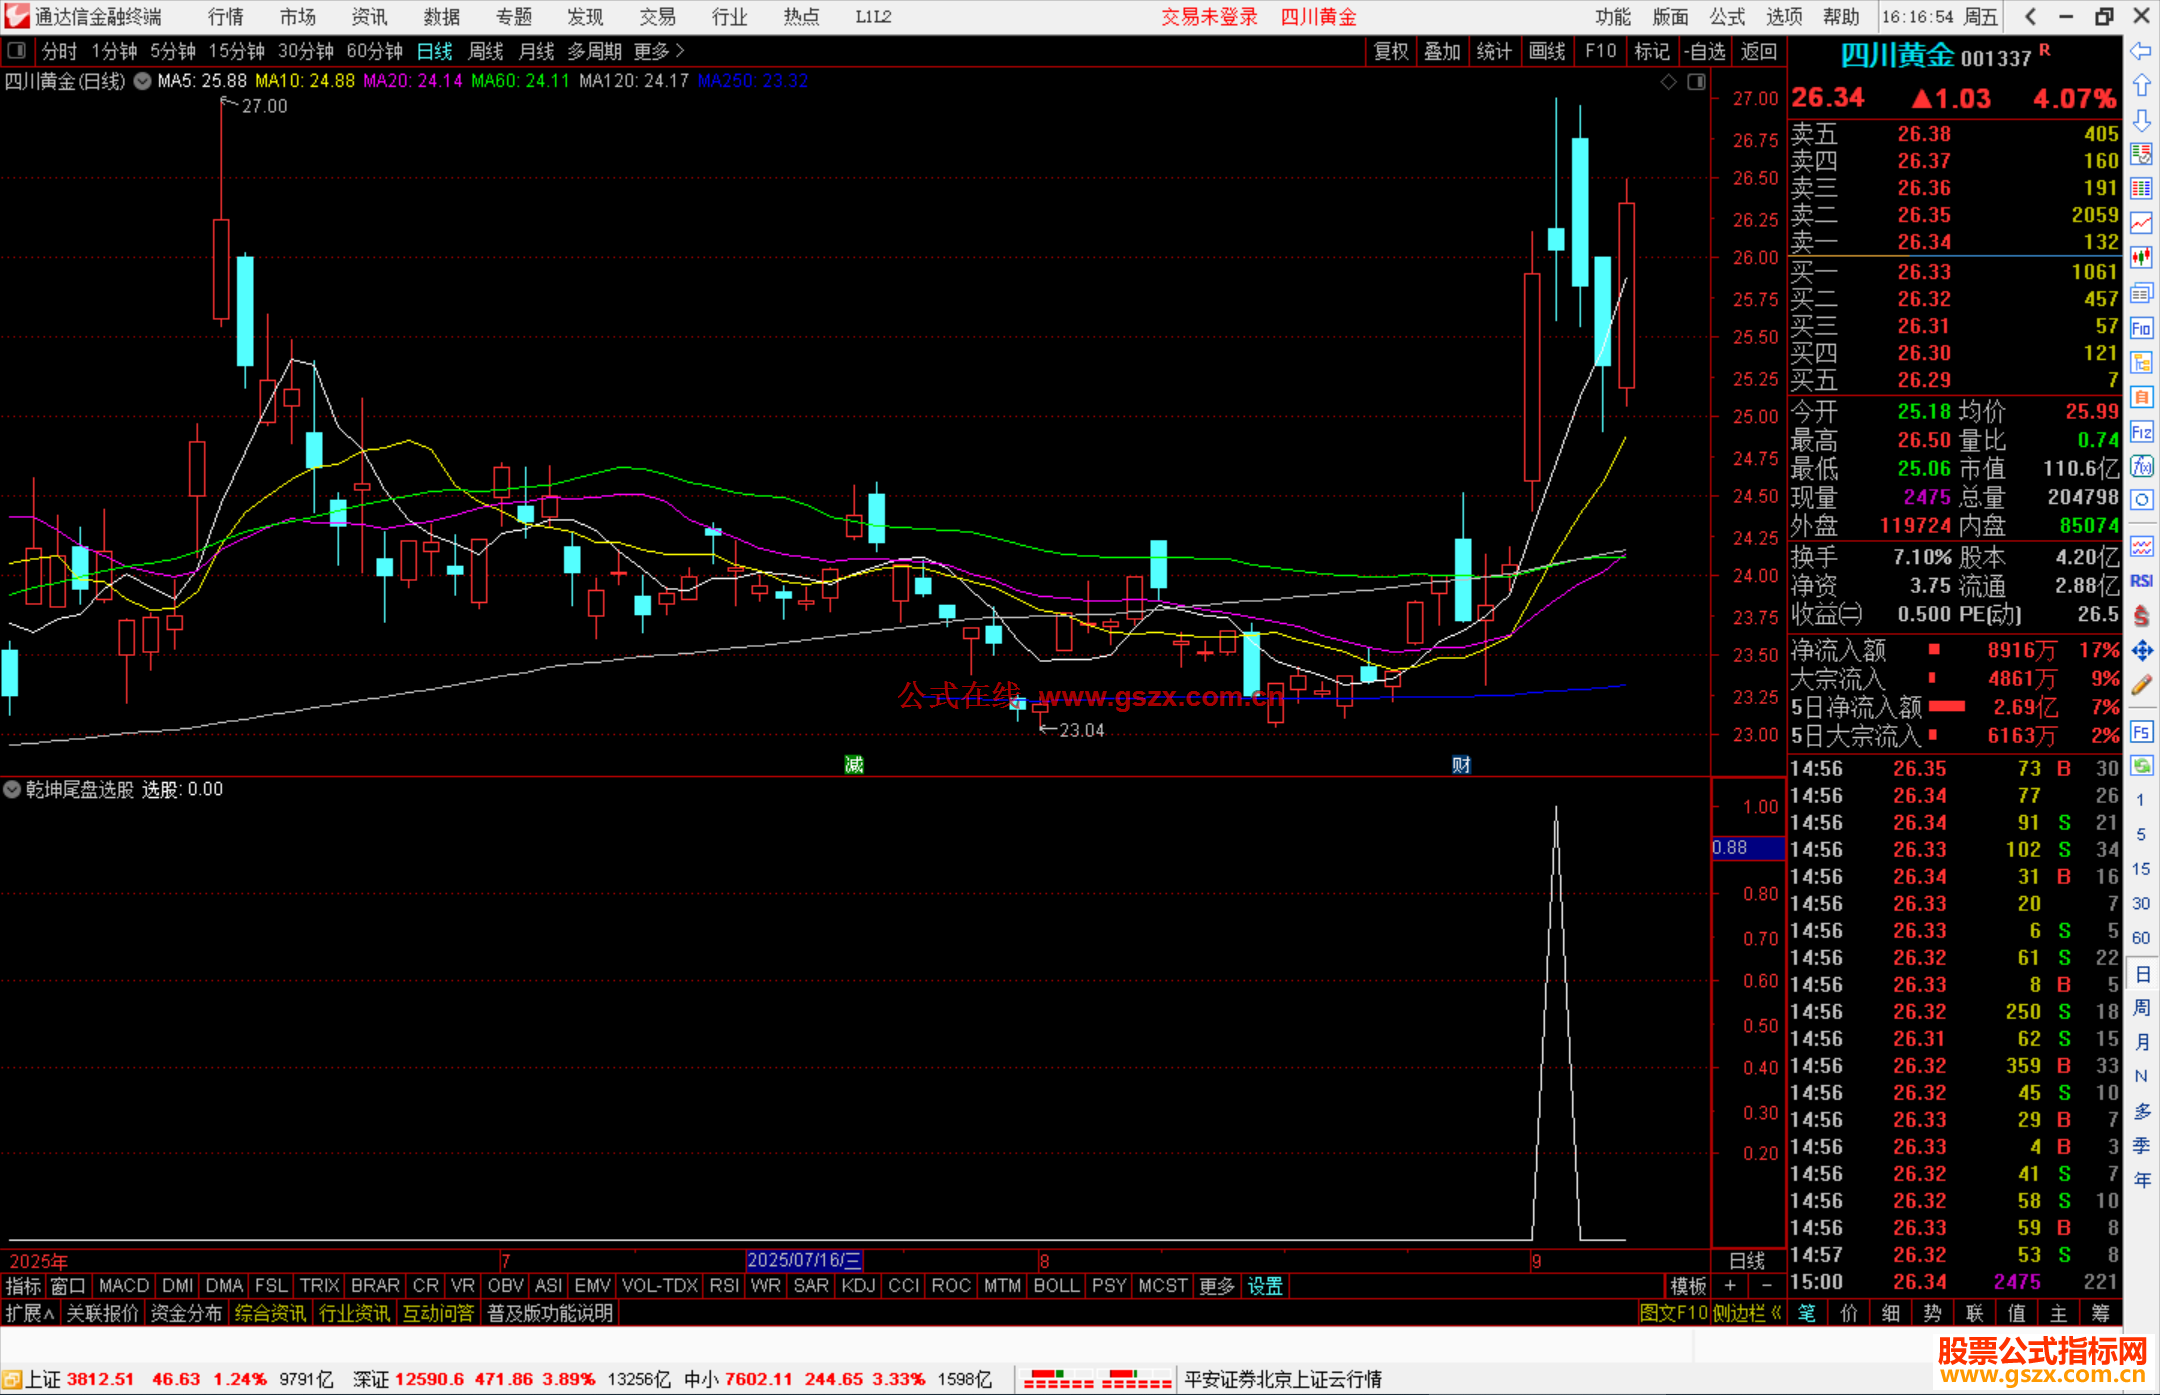Click the diamond icon at chart top-right

pos(1668,82)
